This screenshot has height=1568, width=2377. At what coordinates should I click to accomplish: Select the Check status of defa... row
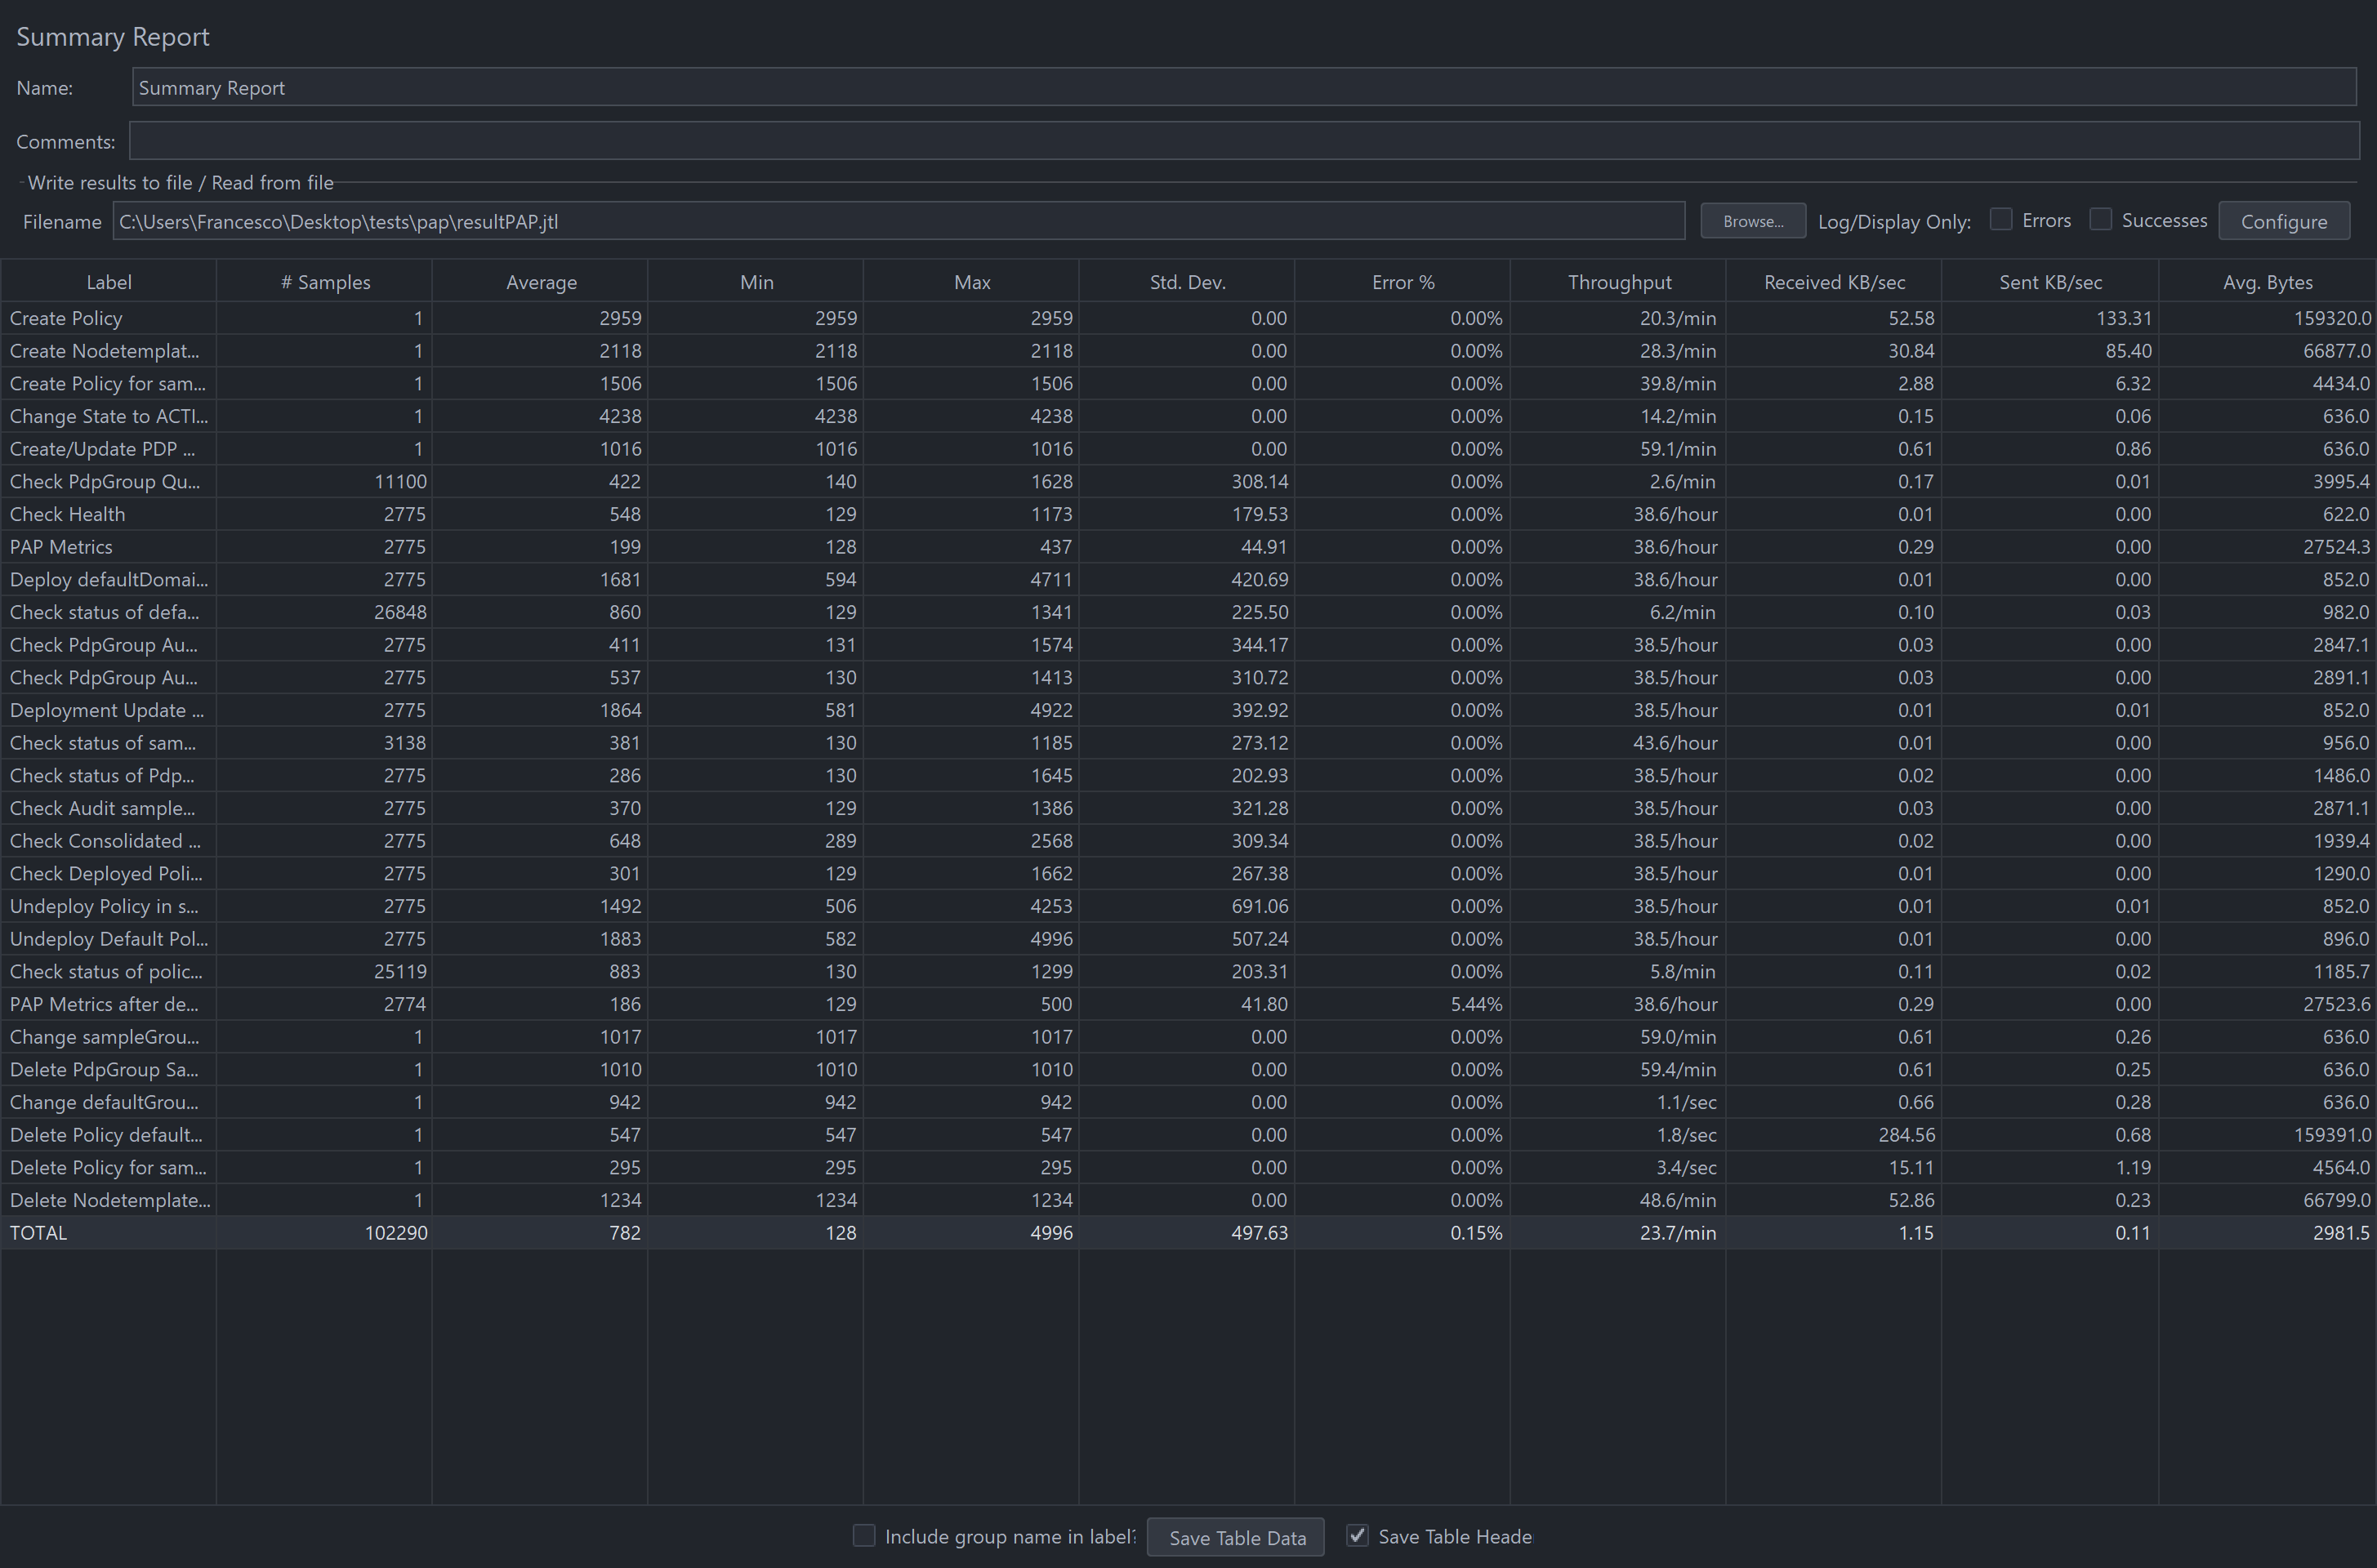coord(1188,612)
